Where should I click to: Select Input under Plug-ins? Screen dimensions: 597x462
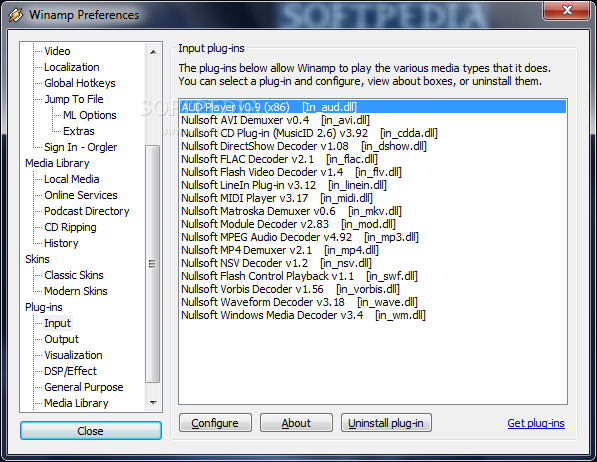pyautogui.click(x=57, y=323)
